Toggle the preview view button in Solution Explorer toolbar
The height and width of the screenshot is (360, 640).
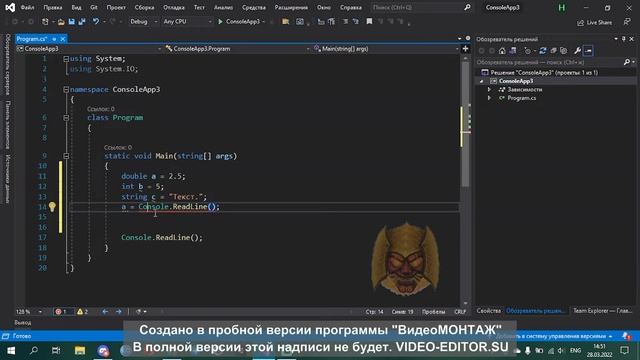click(588, 51)
